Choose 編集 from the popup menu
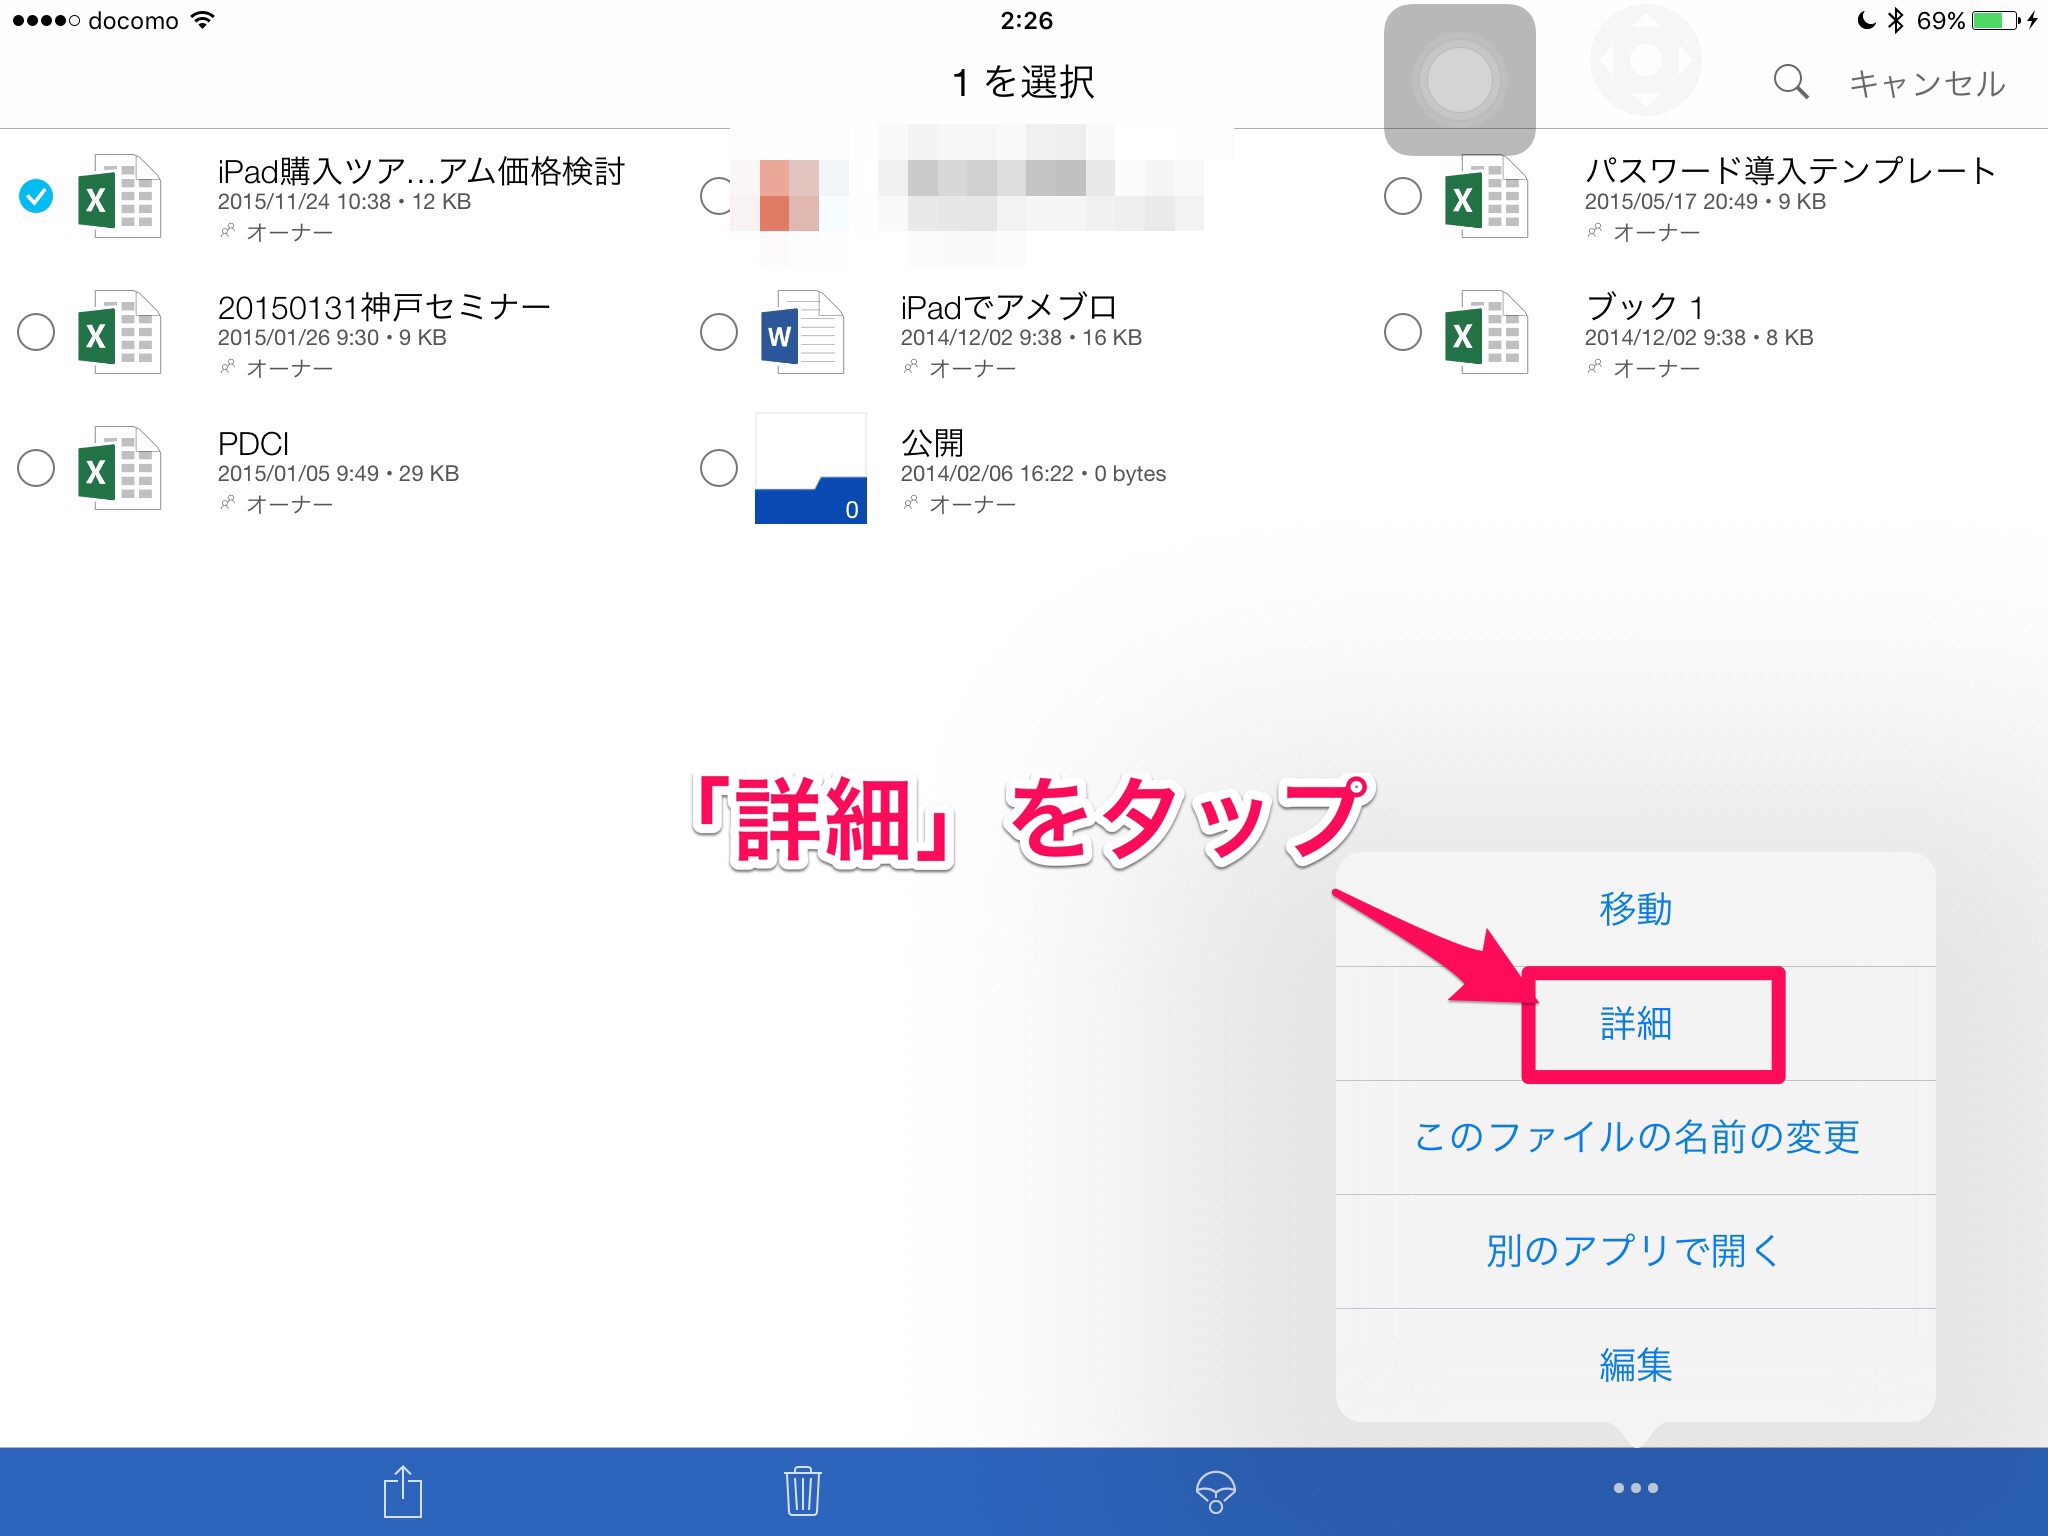This screenshot has height=1536, width=2048. coord(1635,1365)
